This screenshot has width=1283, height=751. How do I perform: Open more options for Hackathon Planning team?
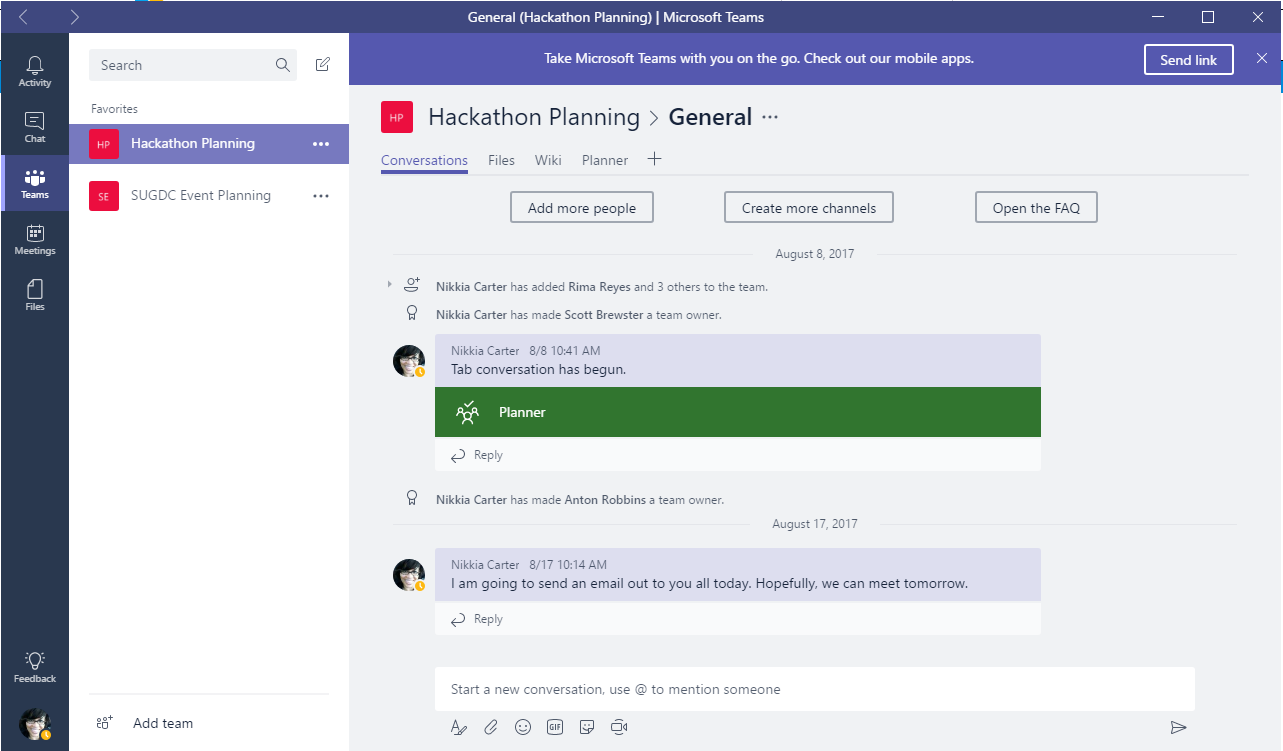point(320,144)
